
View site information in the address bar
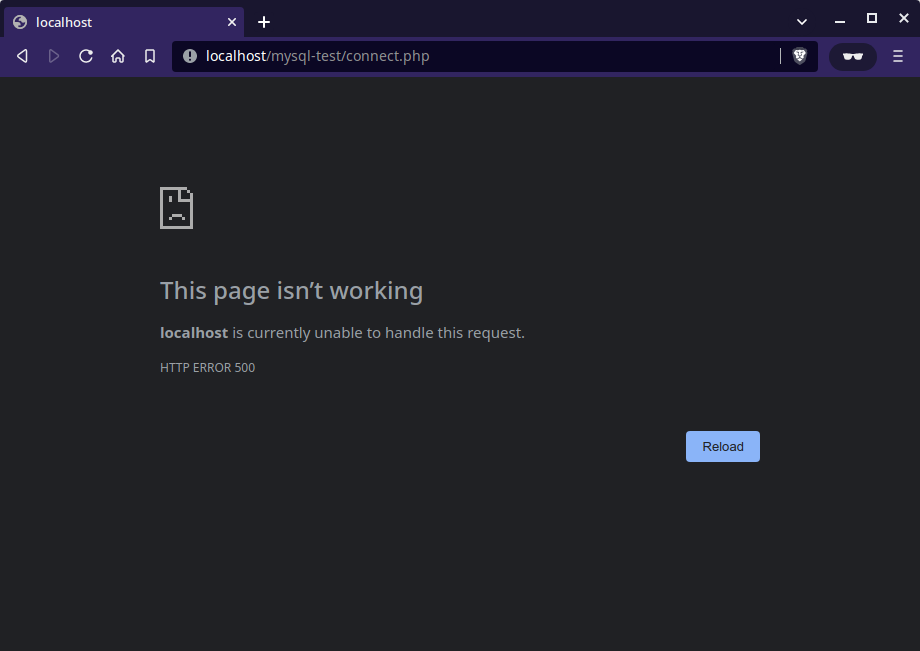point(190,56)
